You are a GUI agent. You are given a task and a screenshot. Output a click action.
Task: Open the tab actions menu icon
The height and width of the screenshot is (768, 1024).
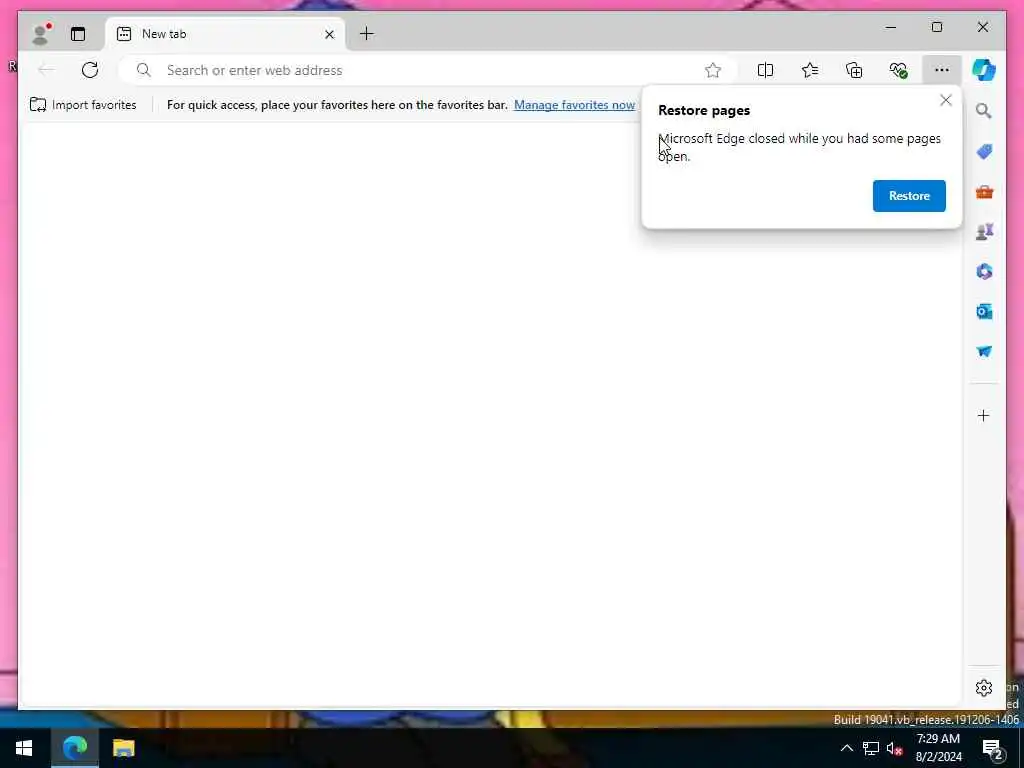coord(78,34)
